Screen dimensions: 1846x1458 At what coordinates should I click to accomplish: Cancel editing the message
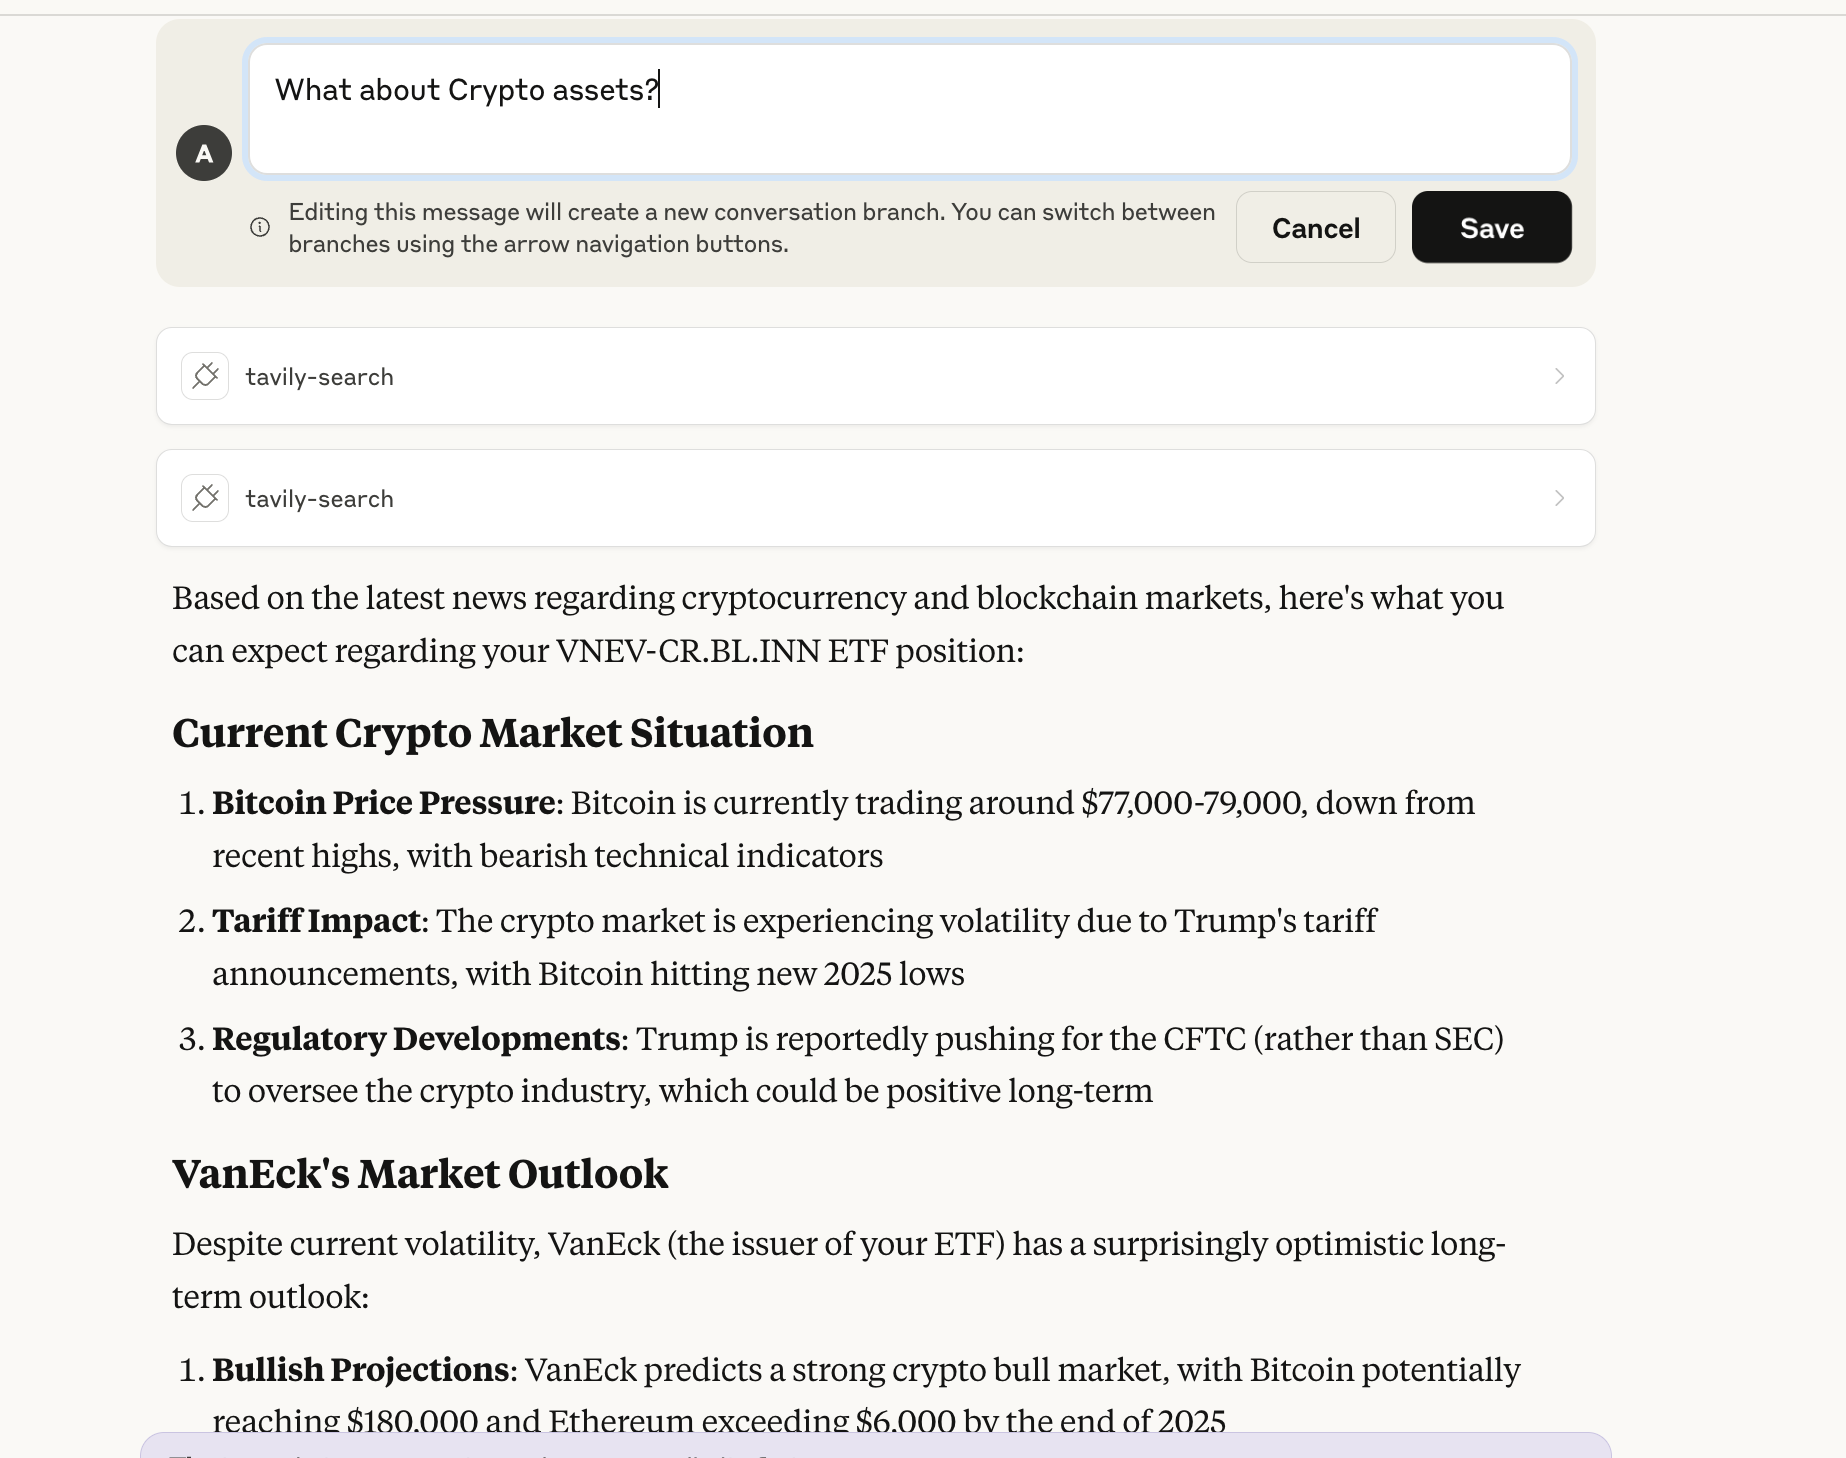[1315, 228]
